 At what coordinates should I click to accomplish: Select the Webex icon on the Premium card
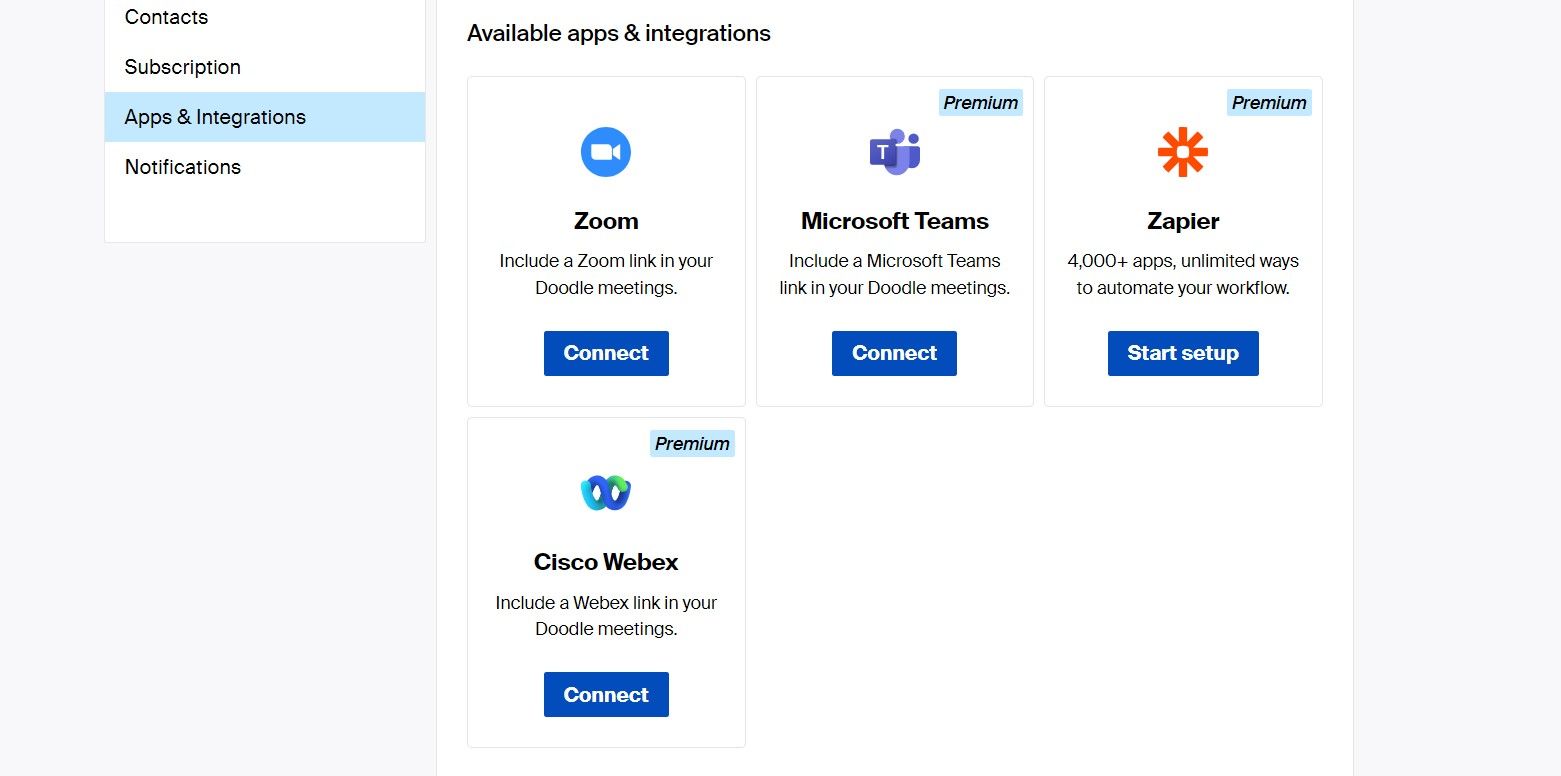(x=606, y=492)
